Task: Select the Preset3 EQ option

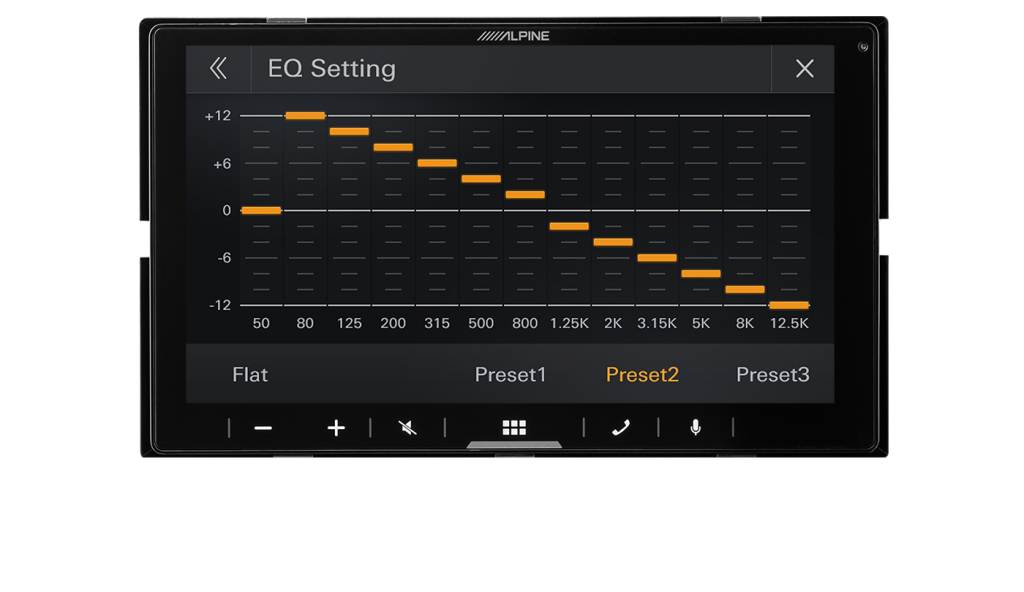Action: click(773, 374)
